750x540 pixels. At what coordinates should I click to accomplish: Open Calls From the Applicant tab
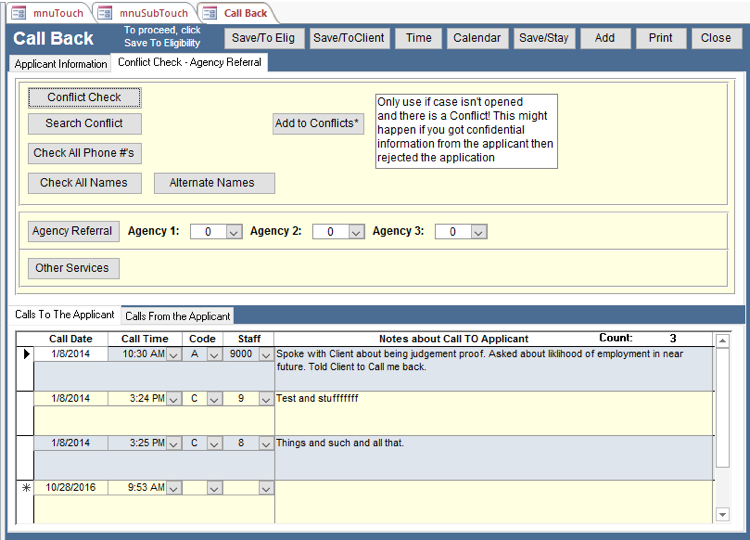click(178, 316)
